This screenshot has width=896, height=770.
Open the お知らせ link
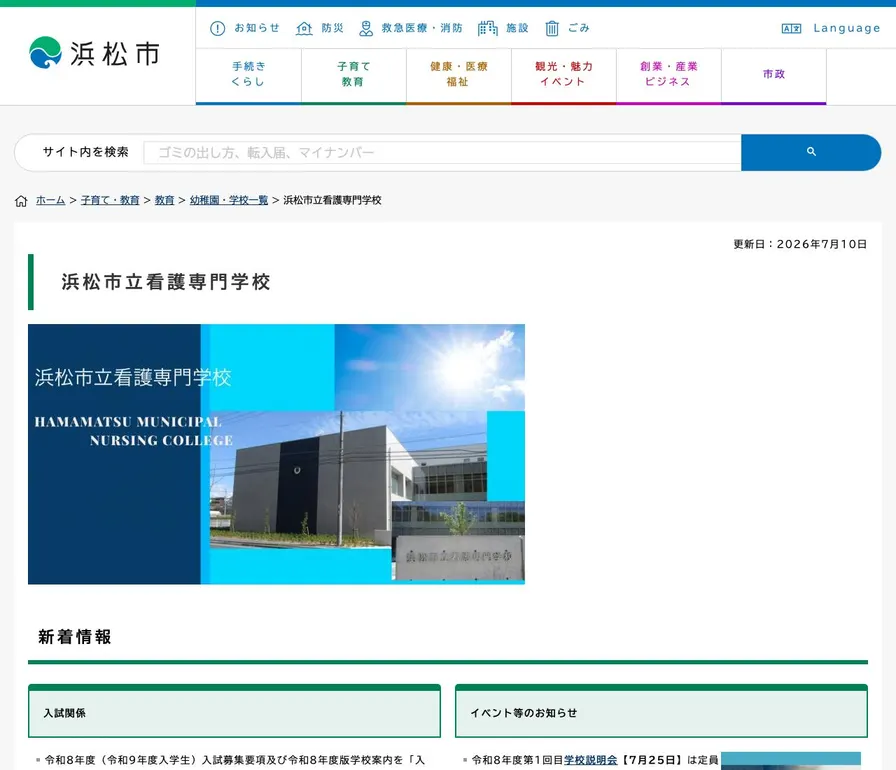point(257,28)
